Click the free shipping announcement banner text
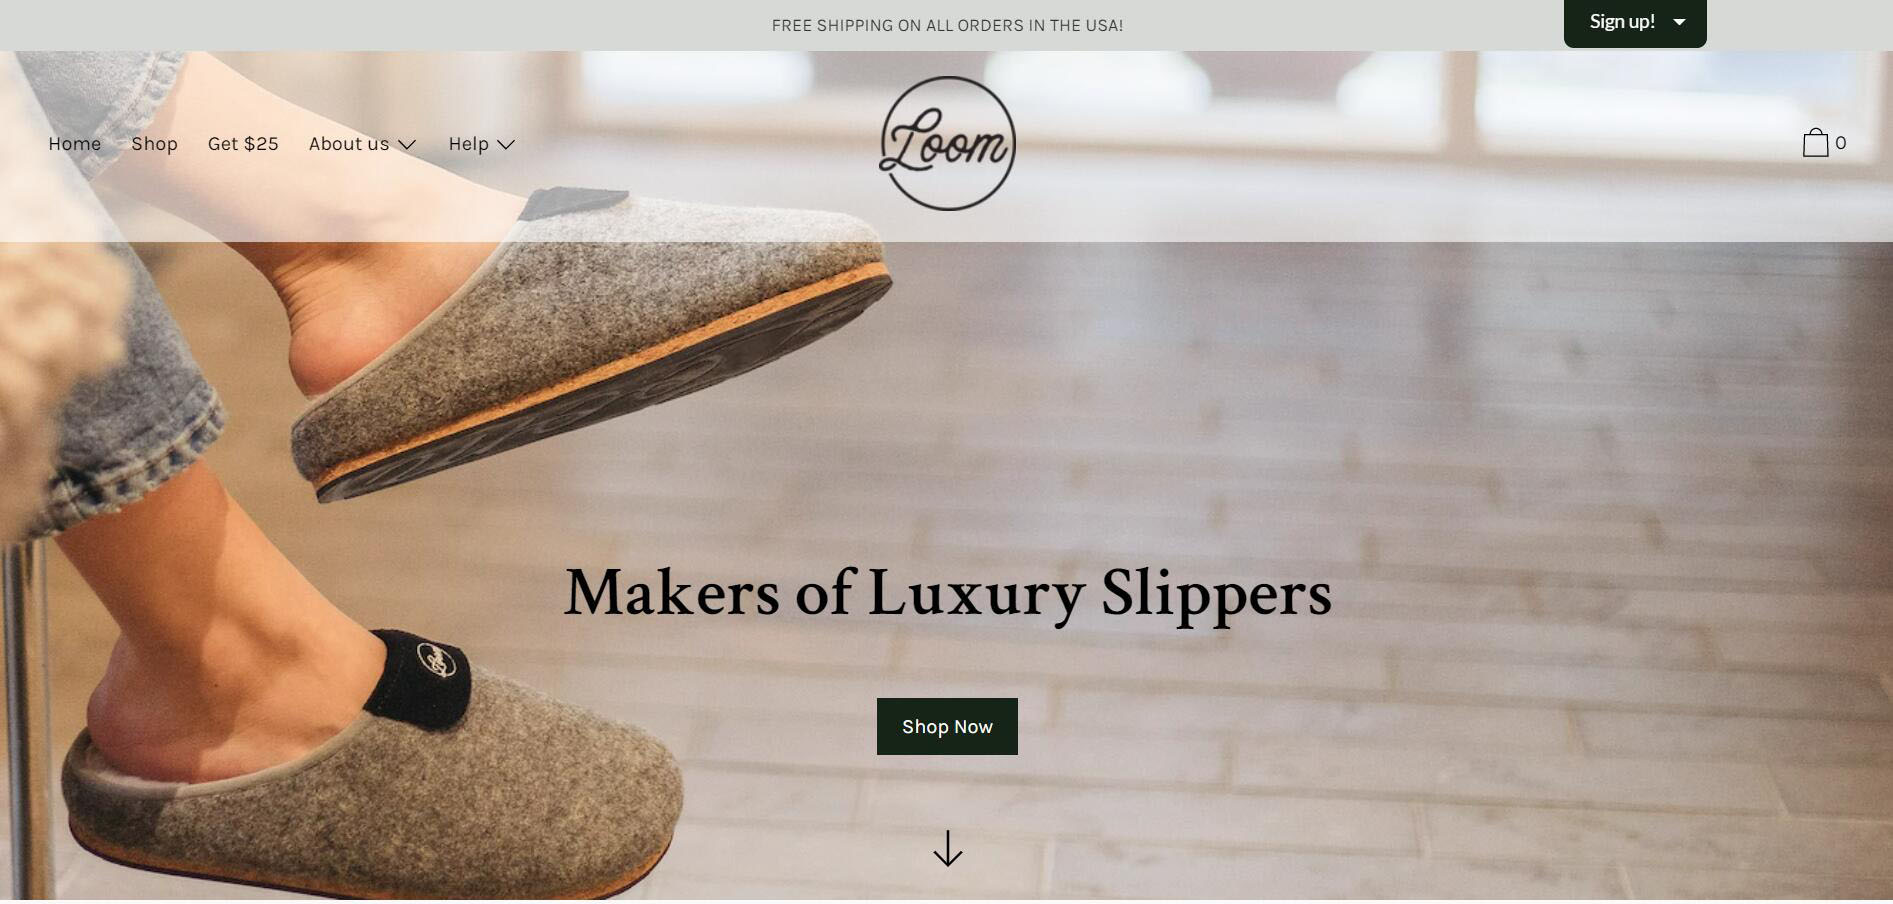The height and width of the screenshot is (904, 1893). (x=947, y=26)
